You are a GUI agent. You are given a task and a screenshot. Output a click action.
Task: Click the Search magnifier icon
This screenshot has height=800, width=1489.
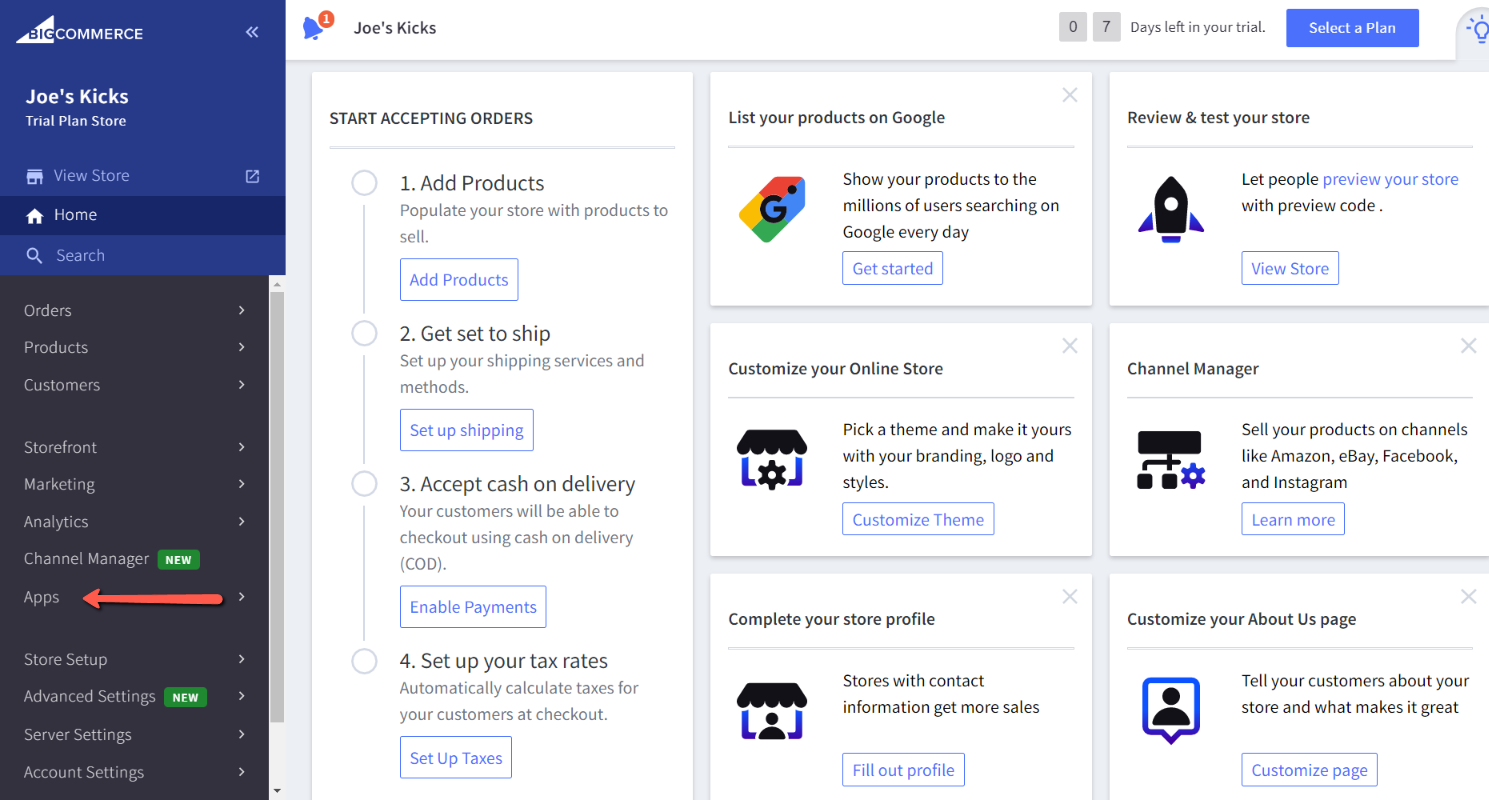pos(35,256)
